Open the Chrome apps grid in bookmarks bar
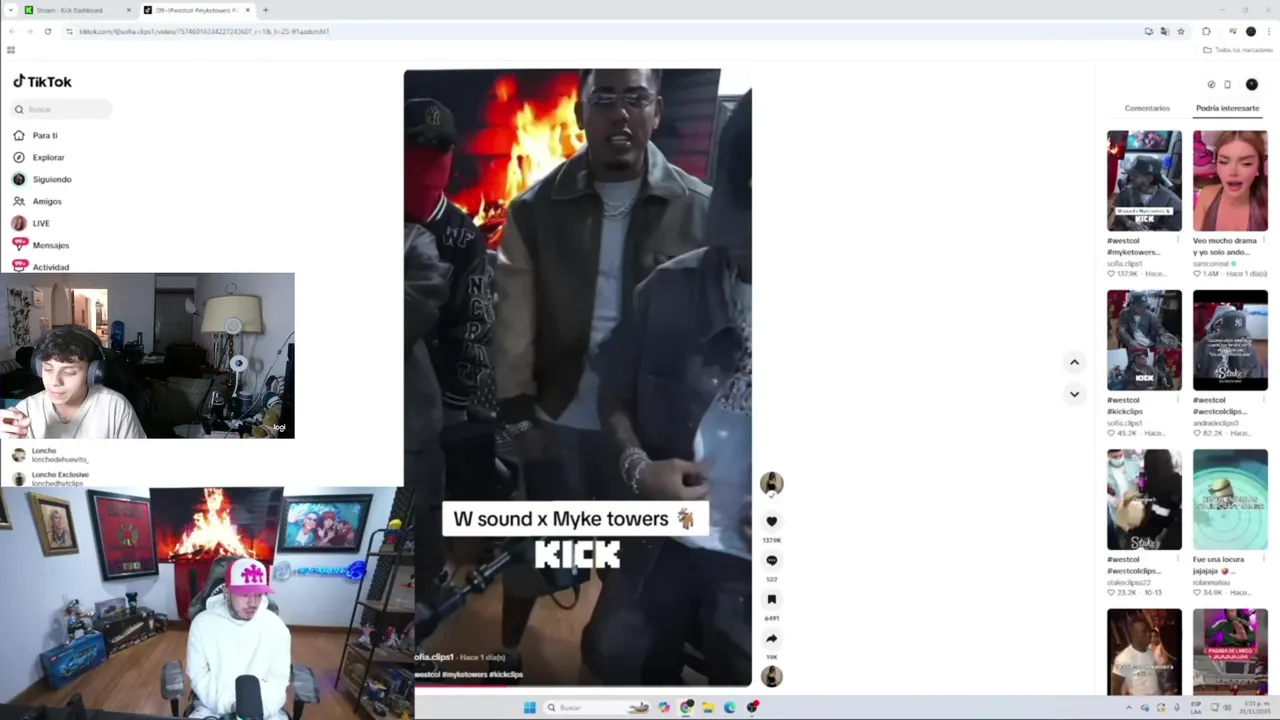 pyautogui.click(x=11, y=50)
